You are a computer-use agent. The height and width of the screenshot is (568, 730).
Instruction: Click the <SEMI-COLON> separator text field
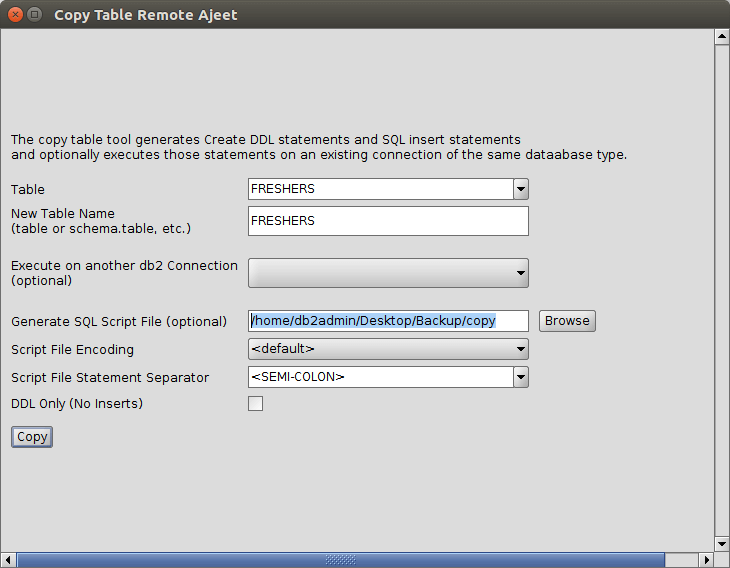click(380, 377)
